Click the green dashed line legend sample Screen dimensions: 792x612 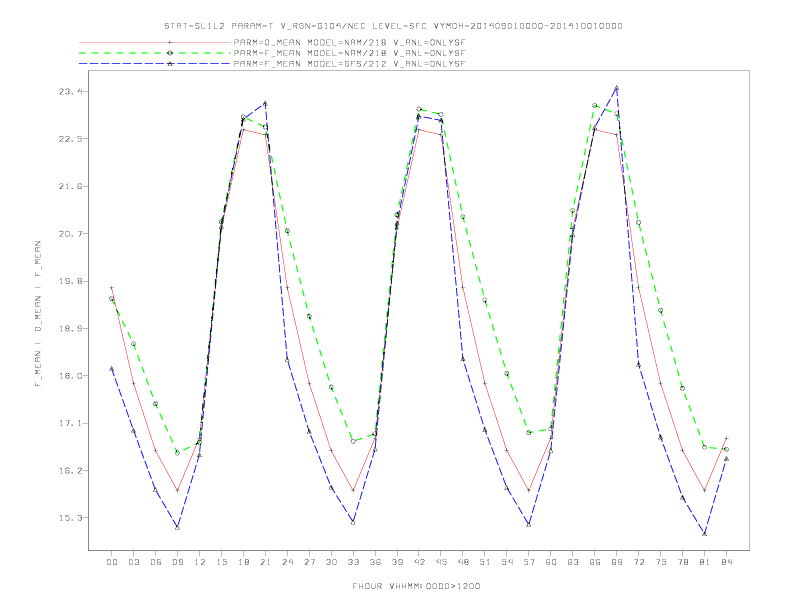155,53
